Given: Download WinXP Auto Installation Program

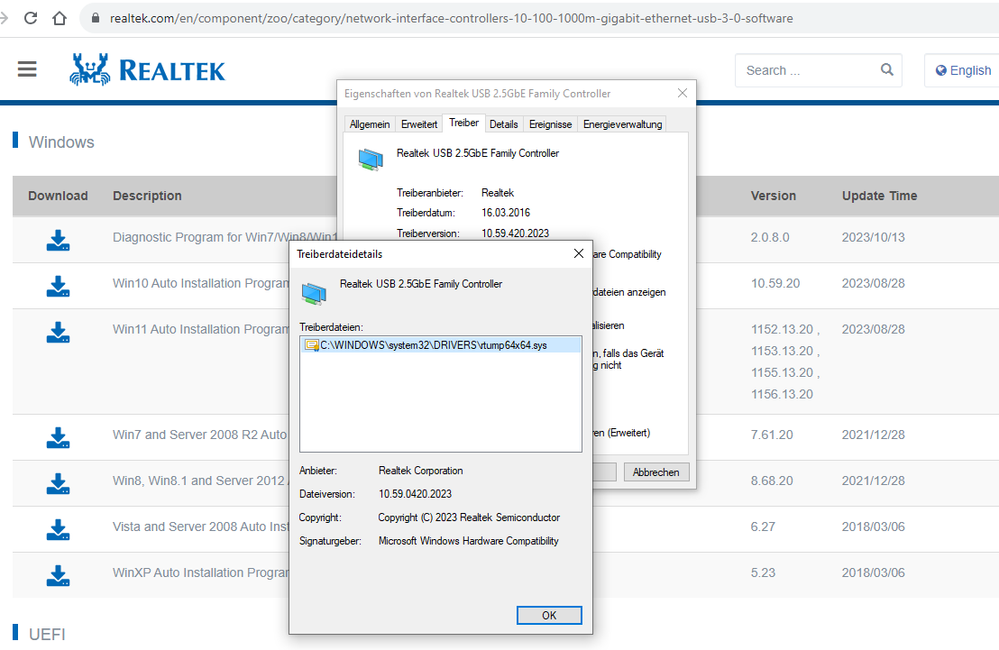Looking at the screenshot, I should (x=58, y=575).
